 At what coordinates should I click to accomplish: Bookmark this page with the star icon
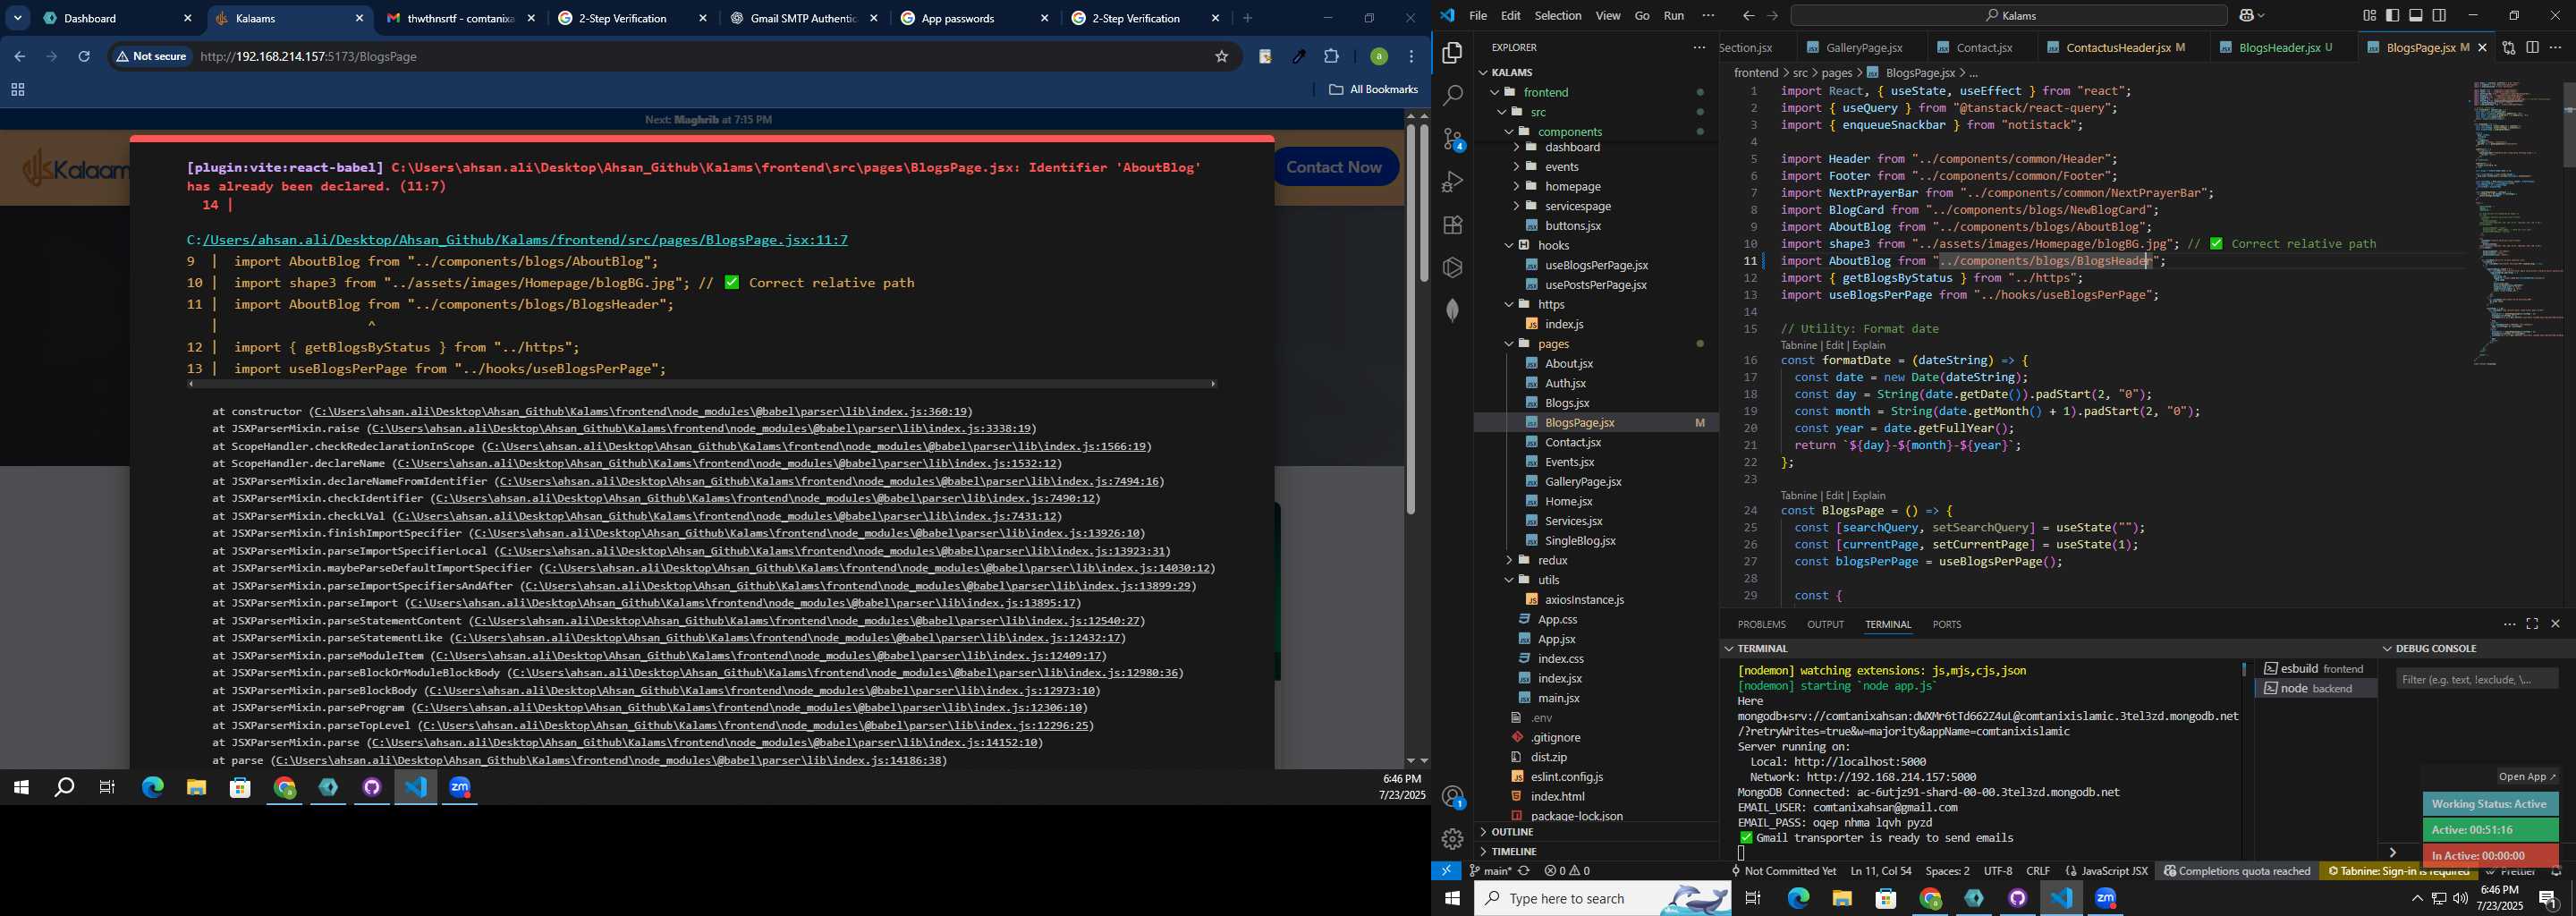point(1221,57)
